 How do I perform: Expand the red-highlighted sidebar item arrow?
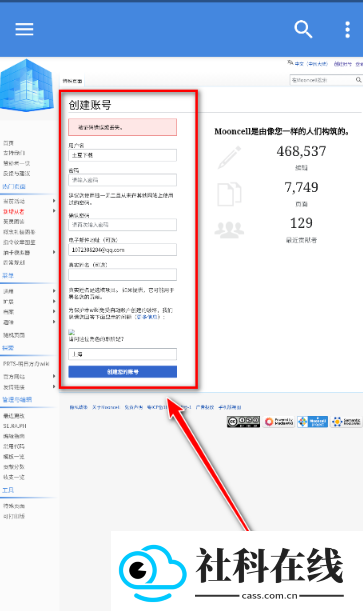[54, 211]
